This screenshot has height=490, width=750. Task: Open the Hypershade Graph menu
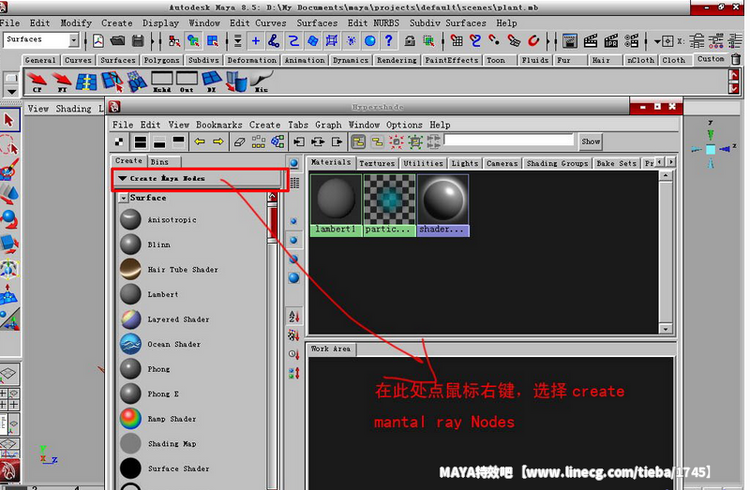click(328, 125)
